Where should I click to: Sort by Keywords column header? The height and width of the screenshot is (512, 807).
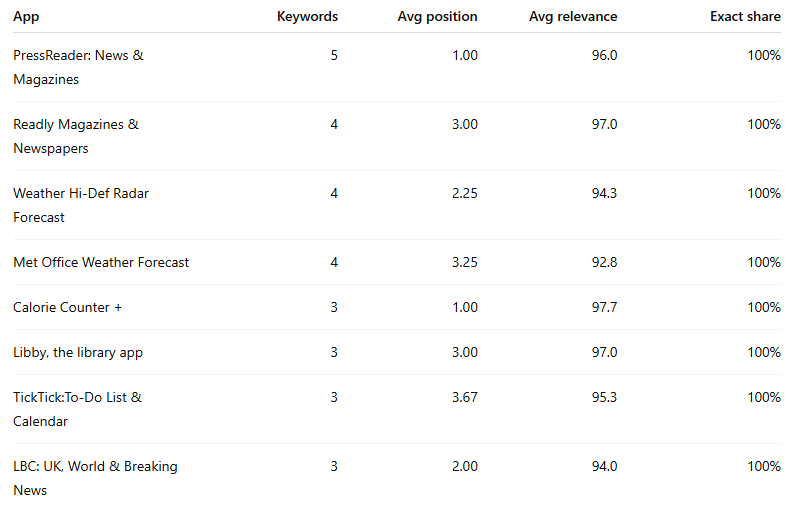[307, 16]
